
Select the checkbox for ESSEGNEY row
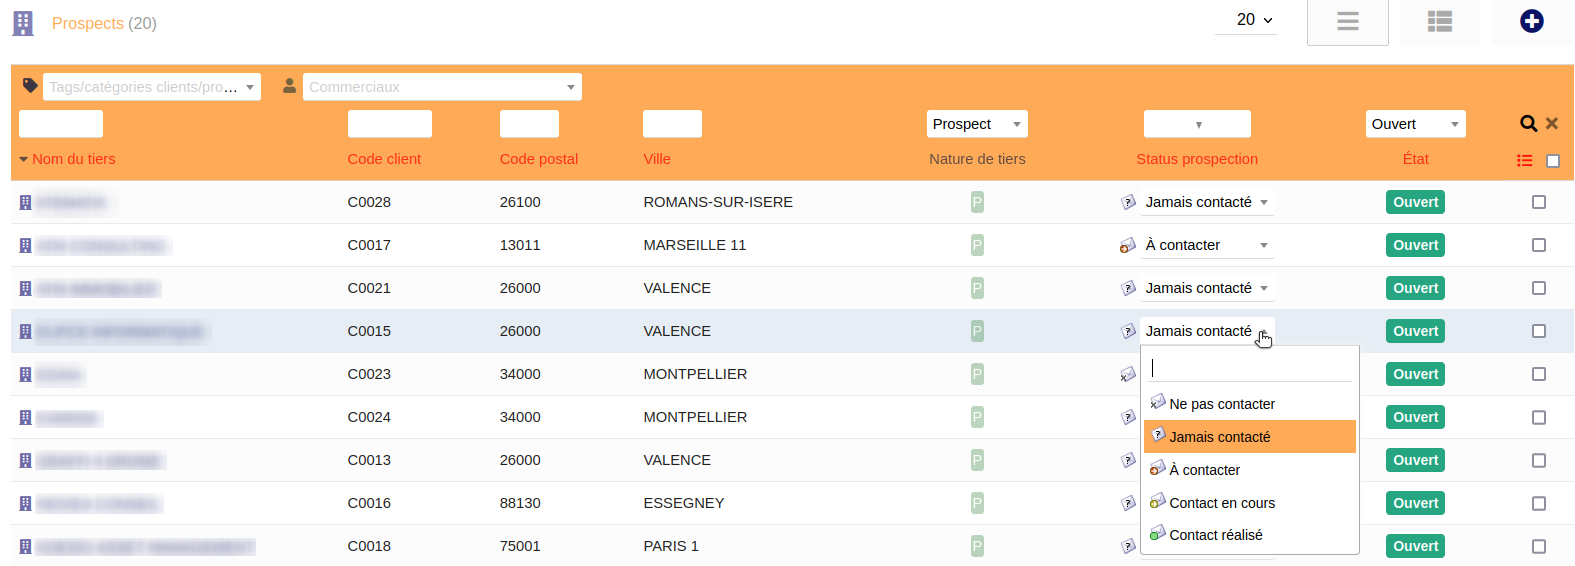(x=1538, y=503)
